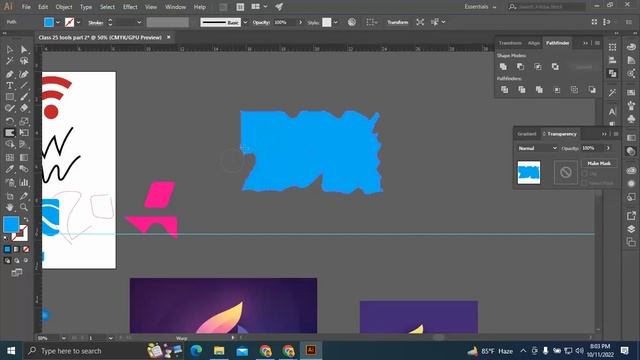
Task: Open the control bar stroke color dropdown
Action: pyautogui.click(x=78, y=22)
